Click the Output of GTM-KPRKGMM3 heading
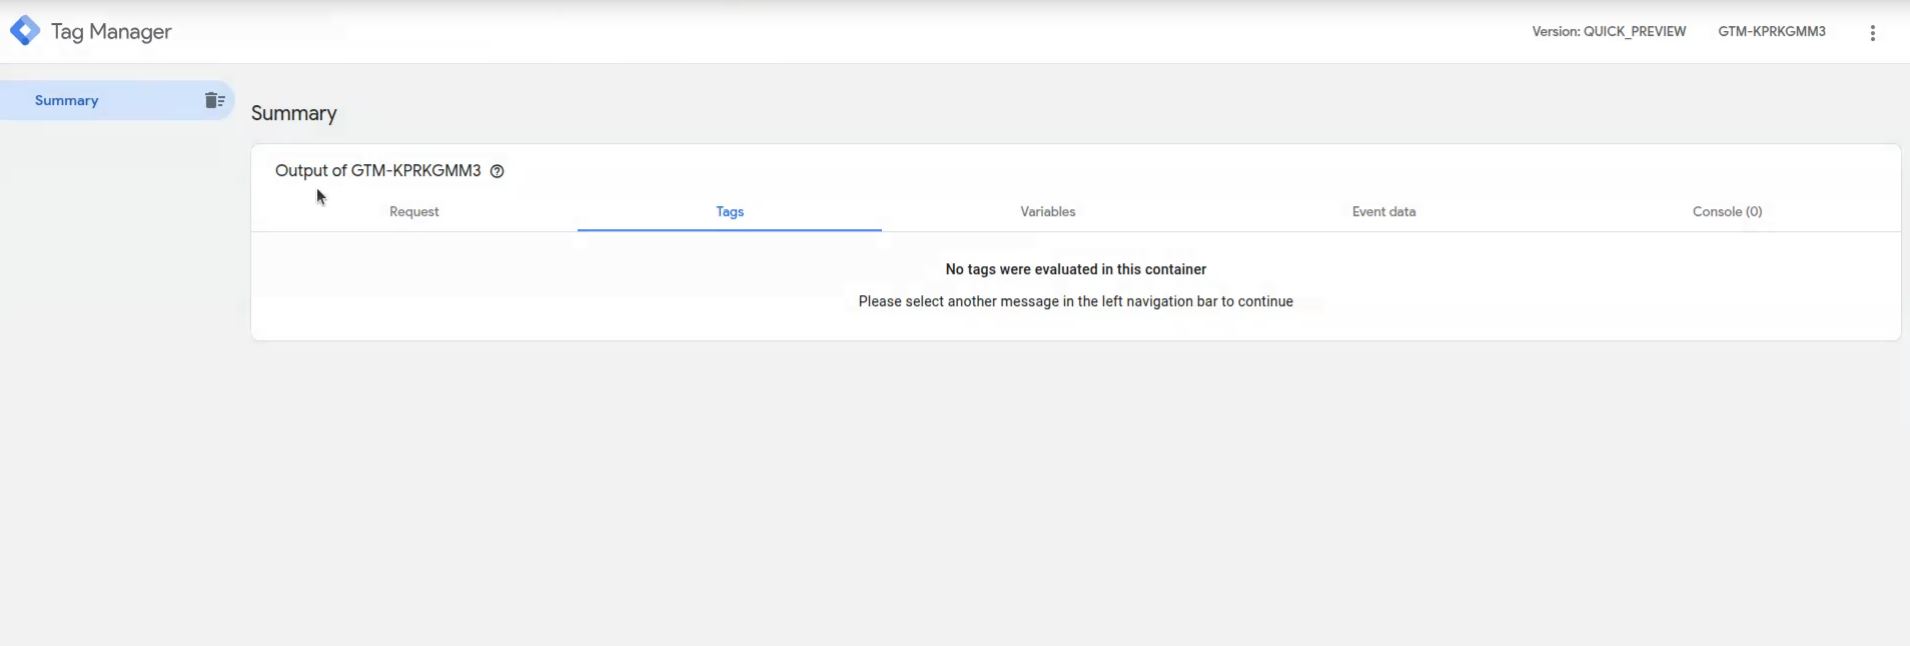 point(378,171)
